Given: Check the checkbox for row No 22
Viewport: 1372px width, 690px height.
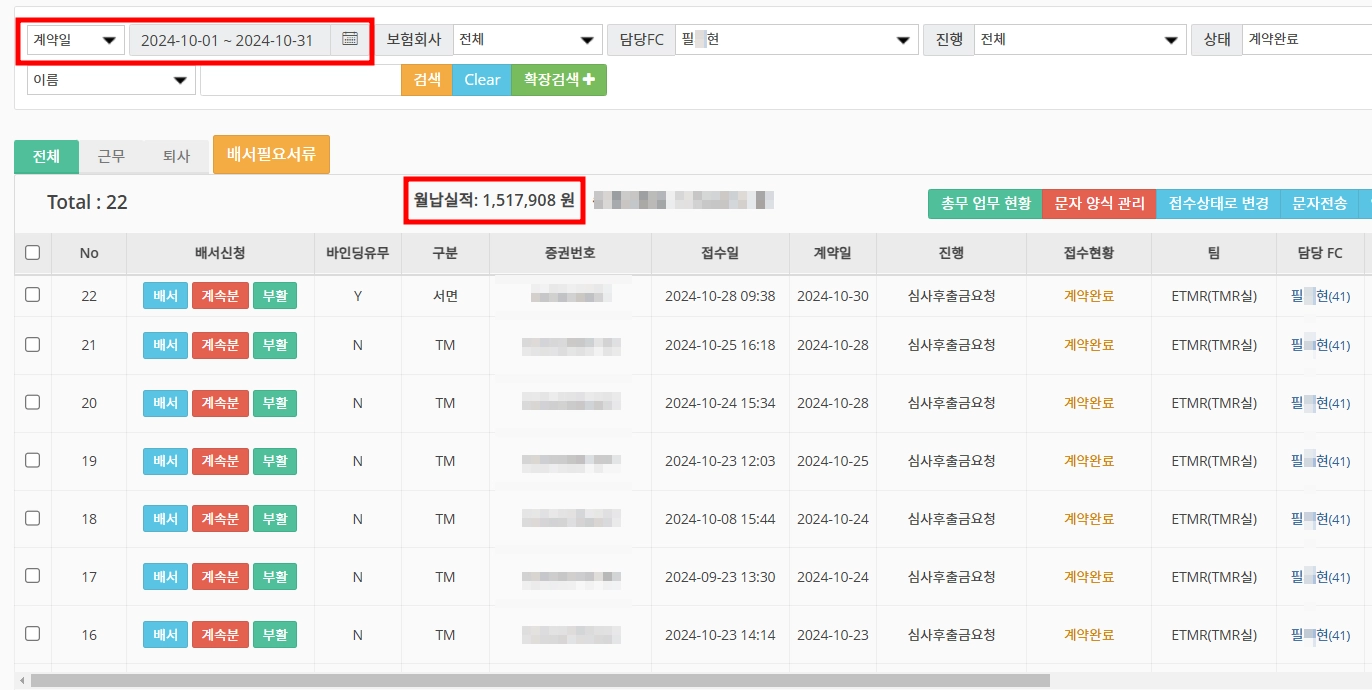Looking at the screenshot, I should (x=32, y=295).
